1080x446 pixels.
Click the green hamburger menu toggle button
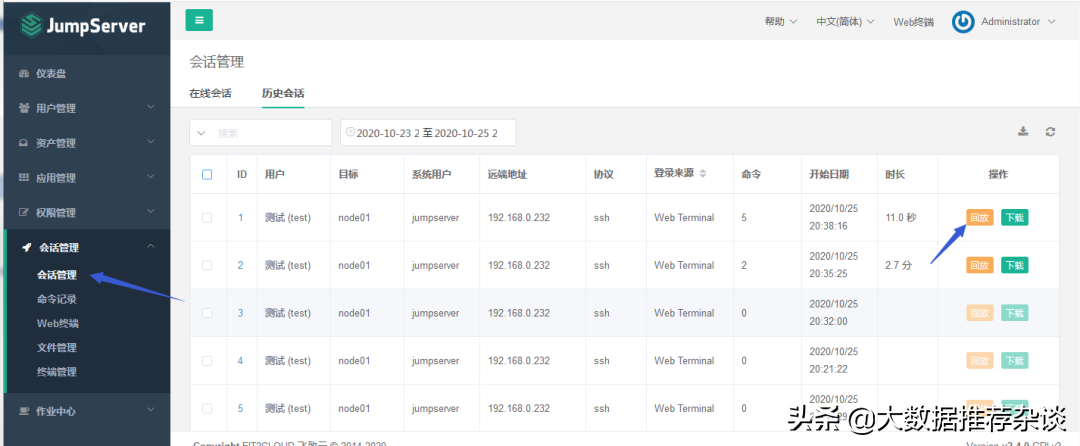tap(199, 20)
